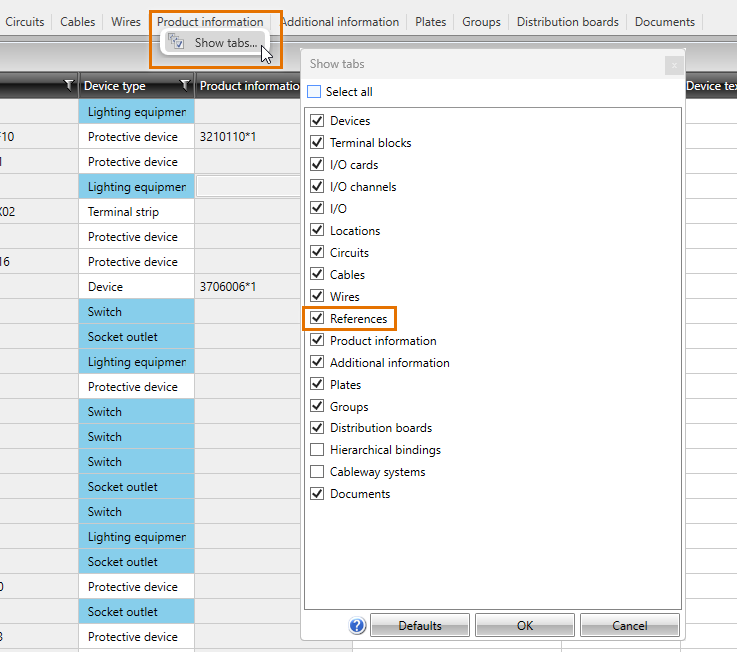Viewport: 737px width, 652px height.
Task: Open the filter on the Device type column
Action: point(184,86)
